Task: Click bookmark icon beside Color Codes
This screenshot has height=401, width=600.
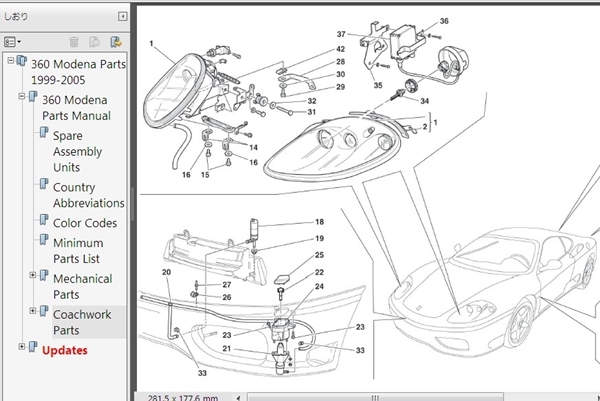Action: pos(44,220)
